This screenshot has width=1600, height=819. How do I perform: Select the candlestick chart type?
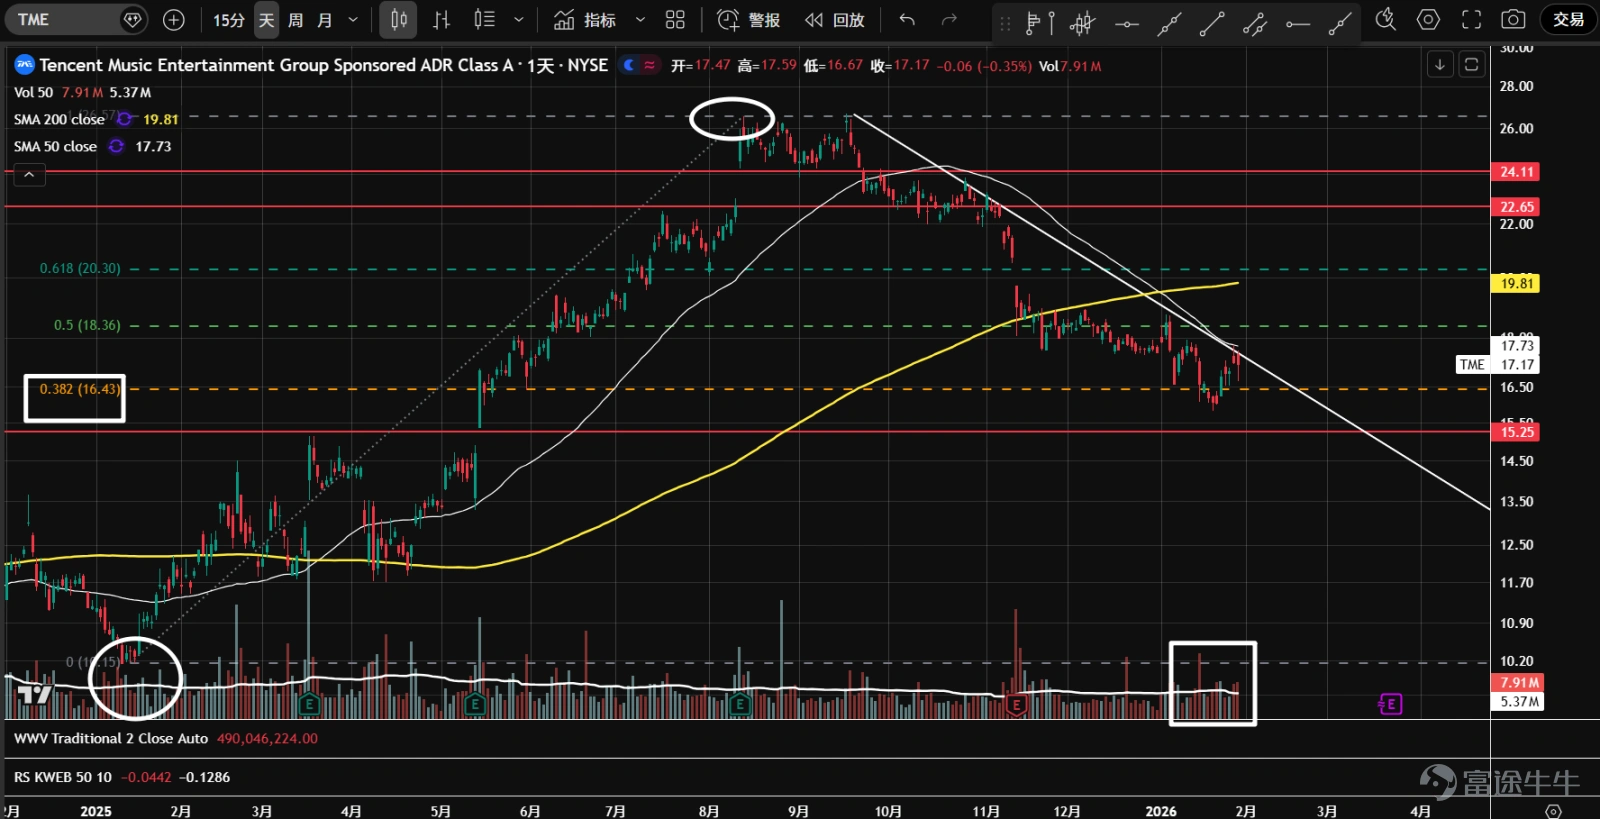click(399, 20)
